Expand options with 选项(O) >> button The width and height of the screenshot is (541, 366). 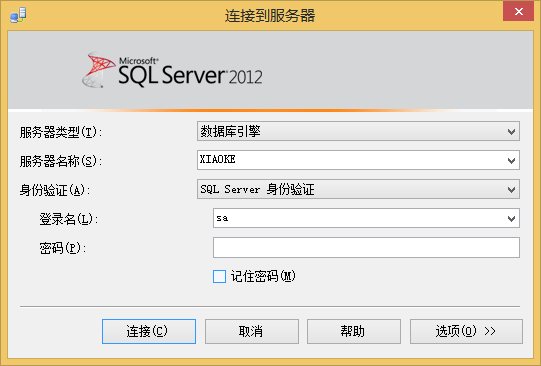tap(466, 332)
